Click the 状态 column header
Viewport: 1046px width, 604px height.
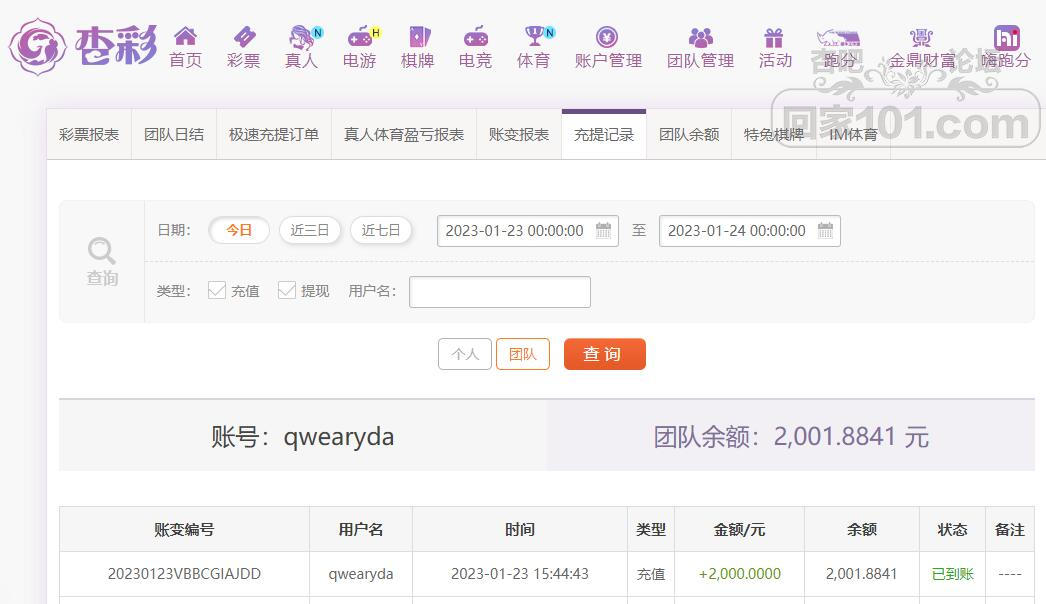952,529
